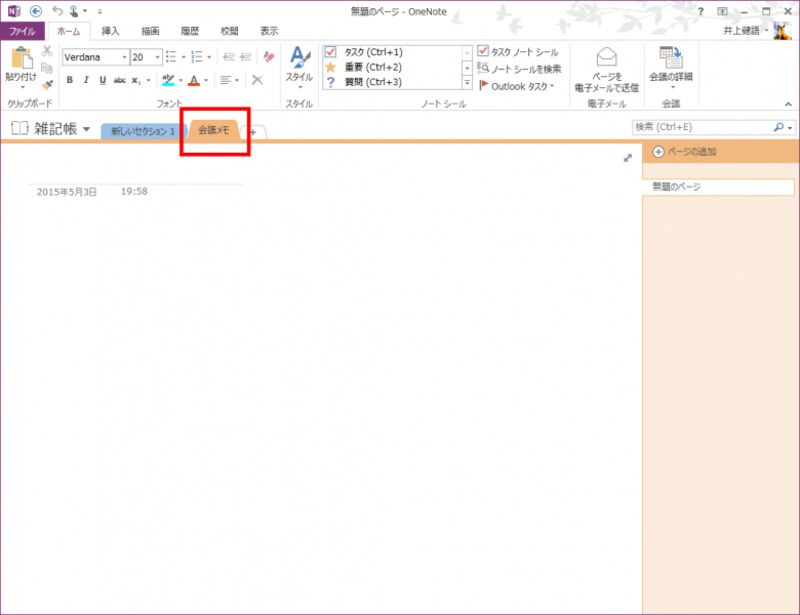
Task: Select the 会議メモ section tab
Action: pos(214,130)
